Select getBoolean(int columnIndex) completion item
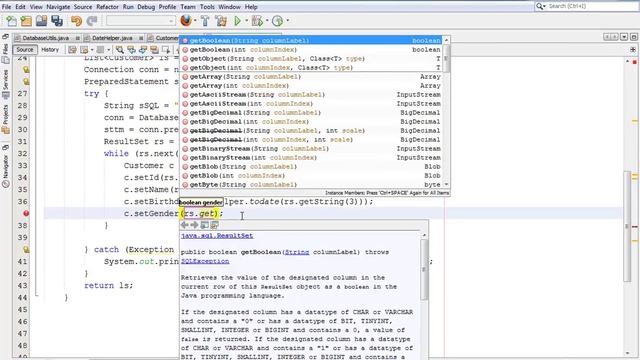 pyautogui.click(x=311, y=49)
